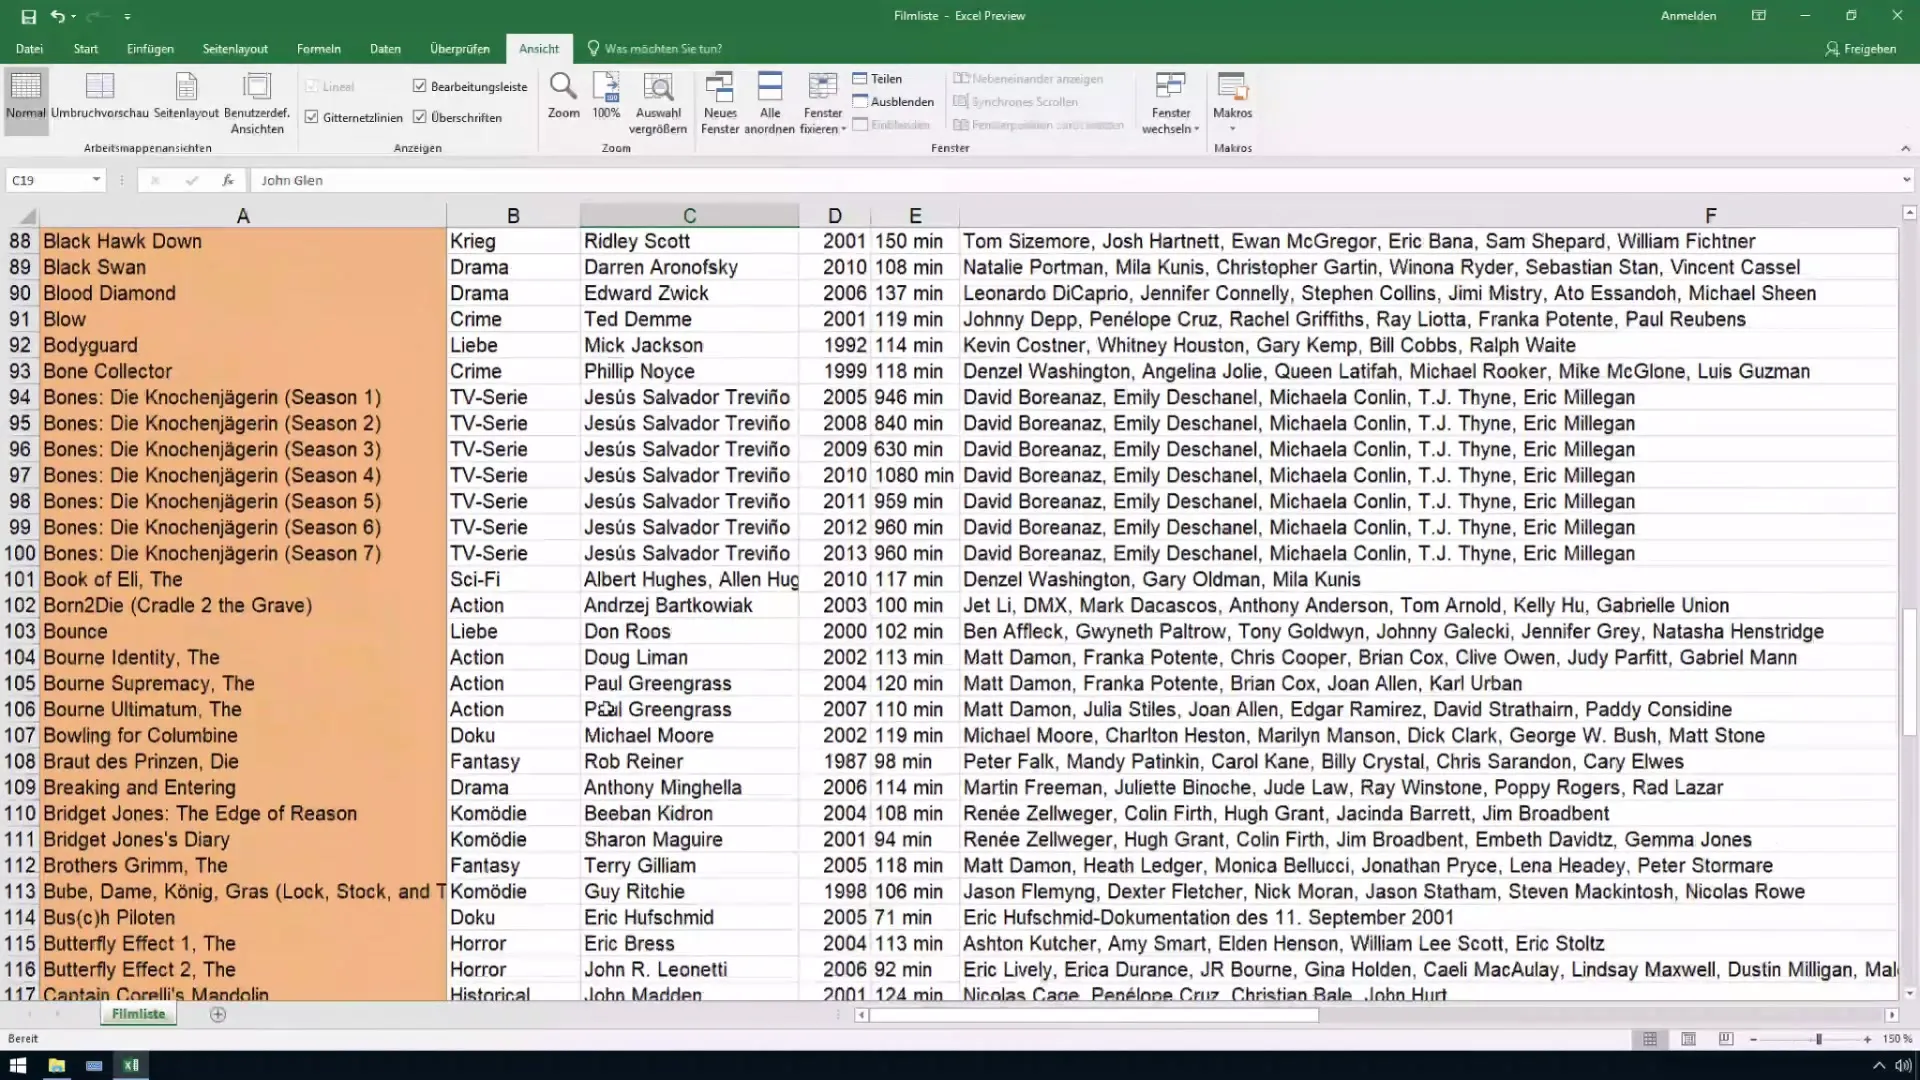Set zoom to 100%
The image size is (1920, 1080).
click(606, 97)
